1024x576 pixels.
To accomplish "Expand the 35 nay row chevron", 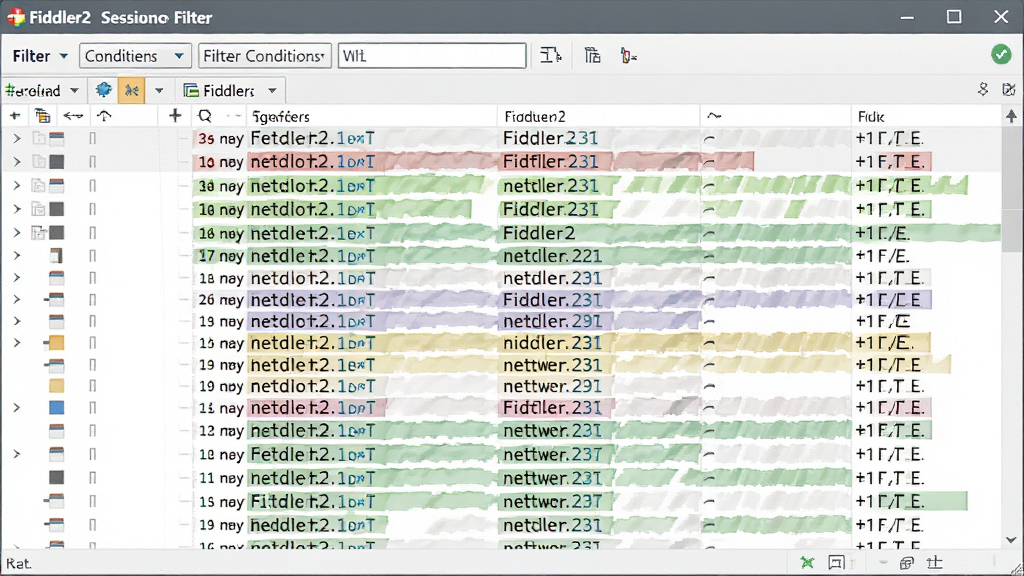I will (x=17, y=138).
